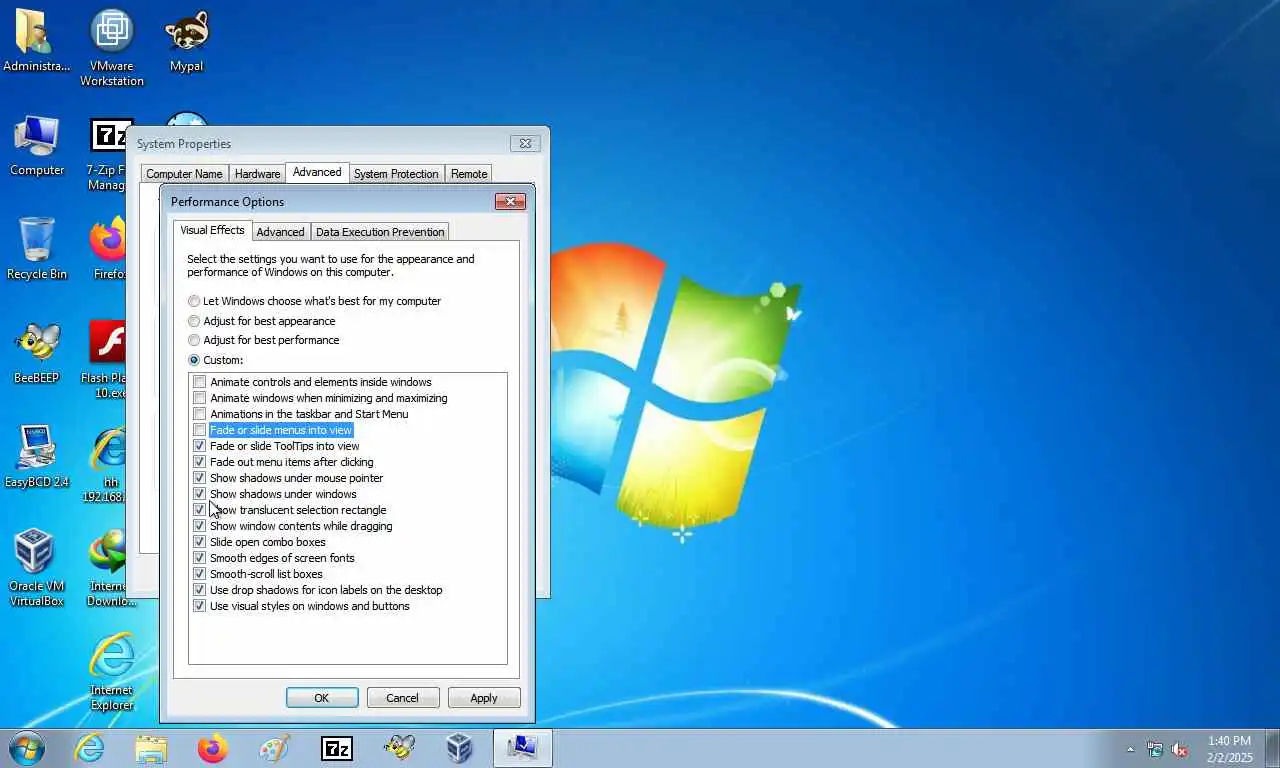Show hidden tray icons arrow

tap(1131, 749)
